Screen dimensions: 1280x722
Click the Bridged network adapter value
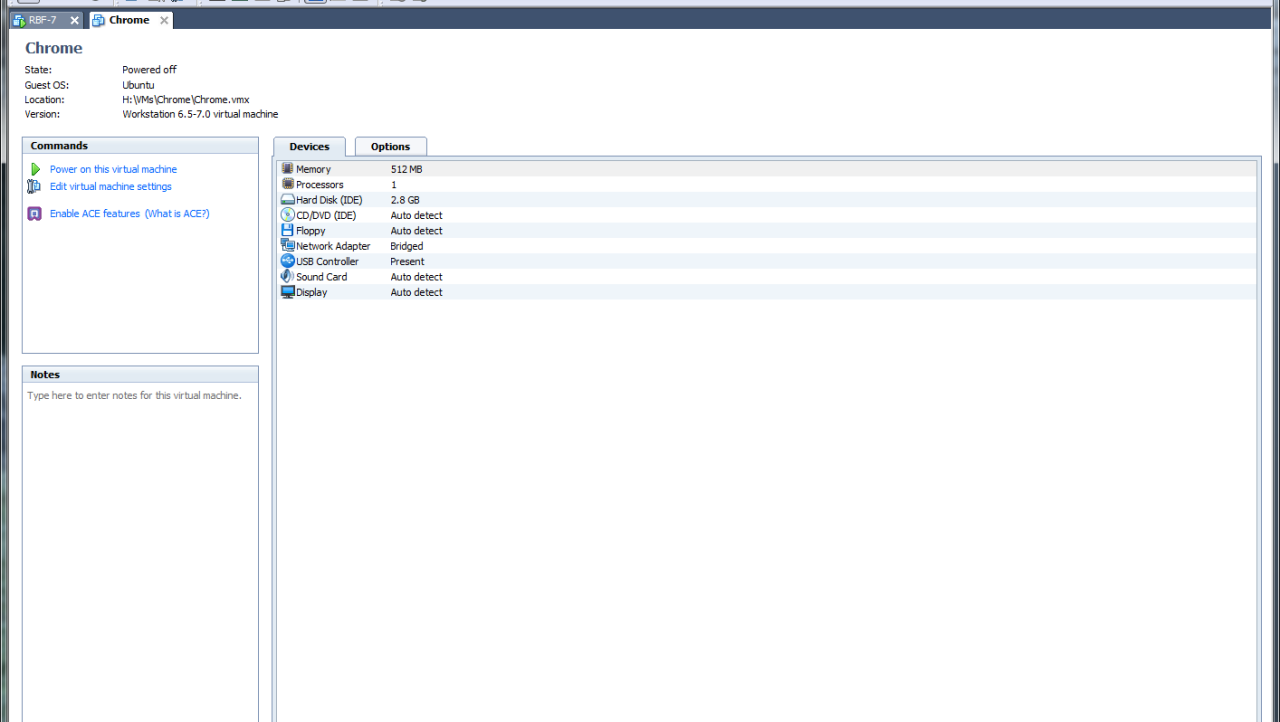tap(406, 246)
